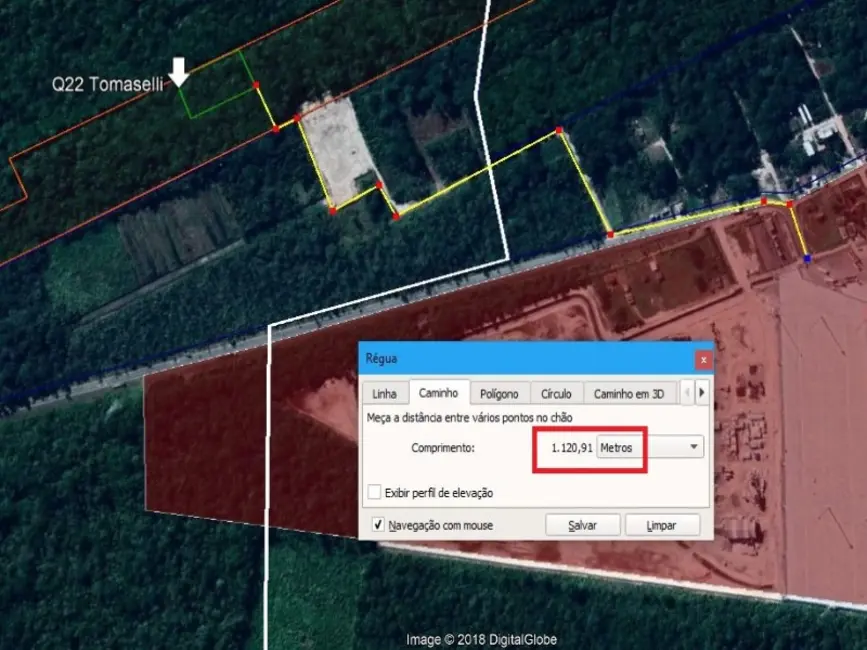Switch to the Linha tab
The height and width of the screenshot is (650, 867).
coord(384,393)
